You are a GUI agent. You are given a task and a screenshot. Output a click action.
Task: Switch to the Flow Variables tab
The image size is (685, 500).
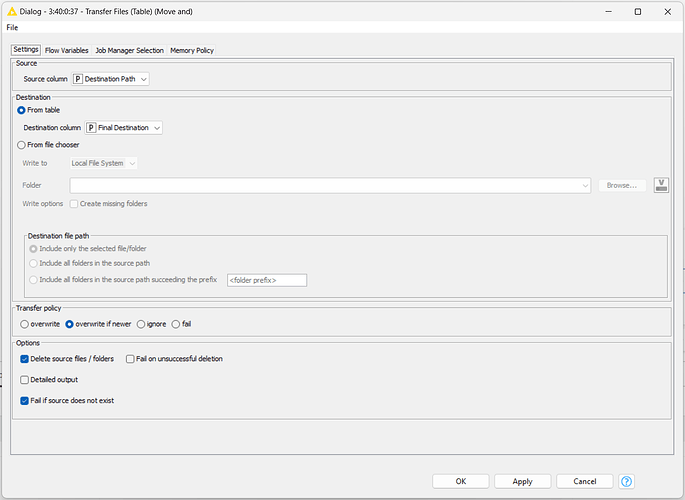[x=67, y=50]
